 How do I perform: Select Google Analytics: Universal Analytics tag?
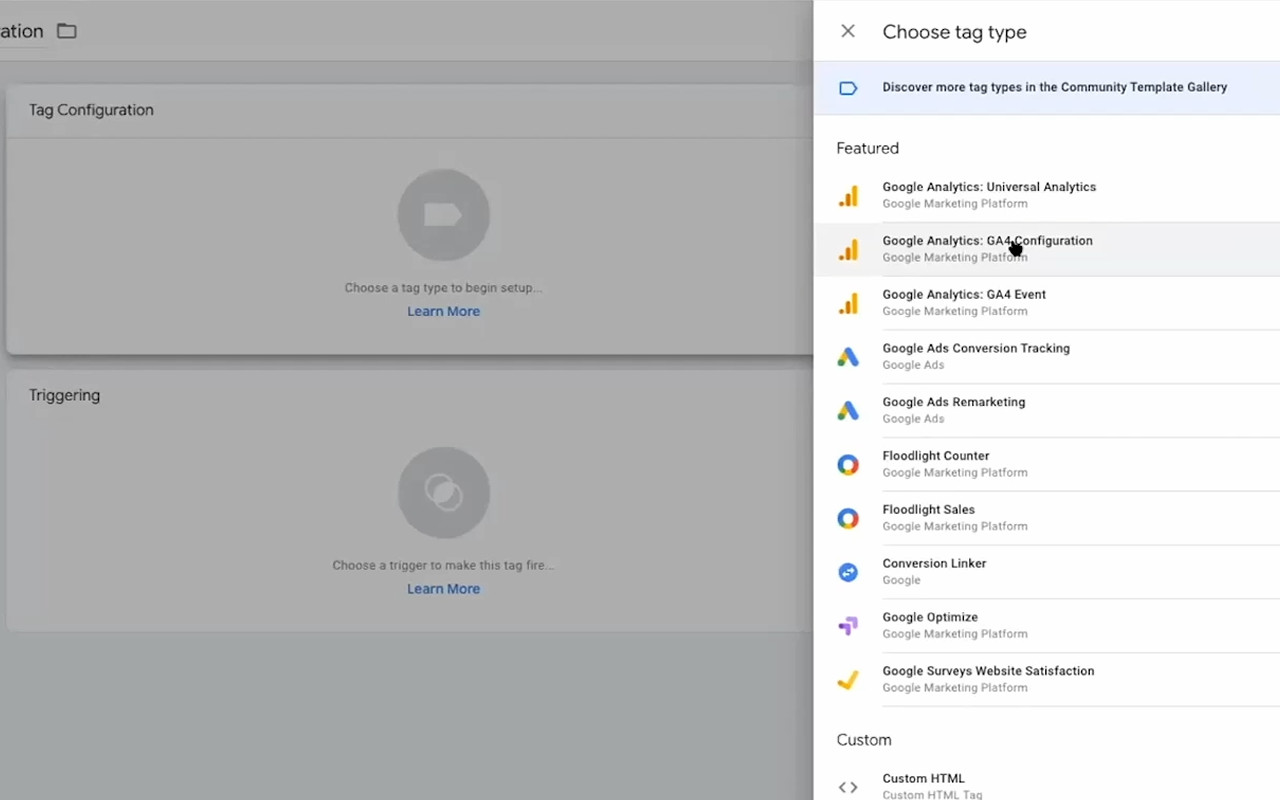click(x=1047, y=195)
